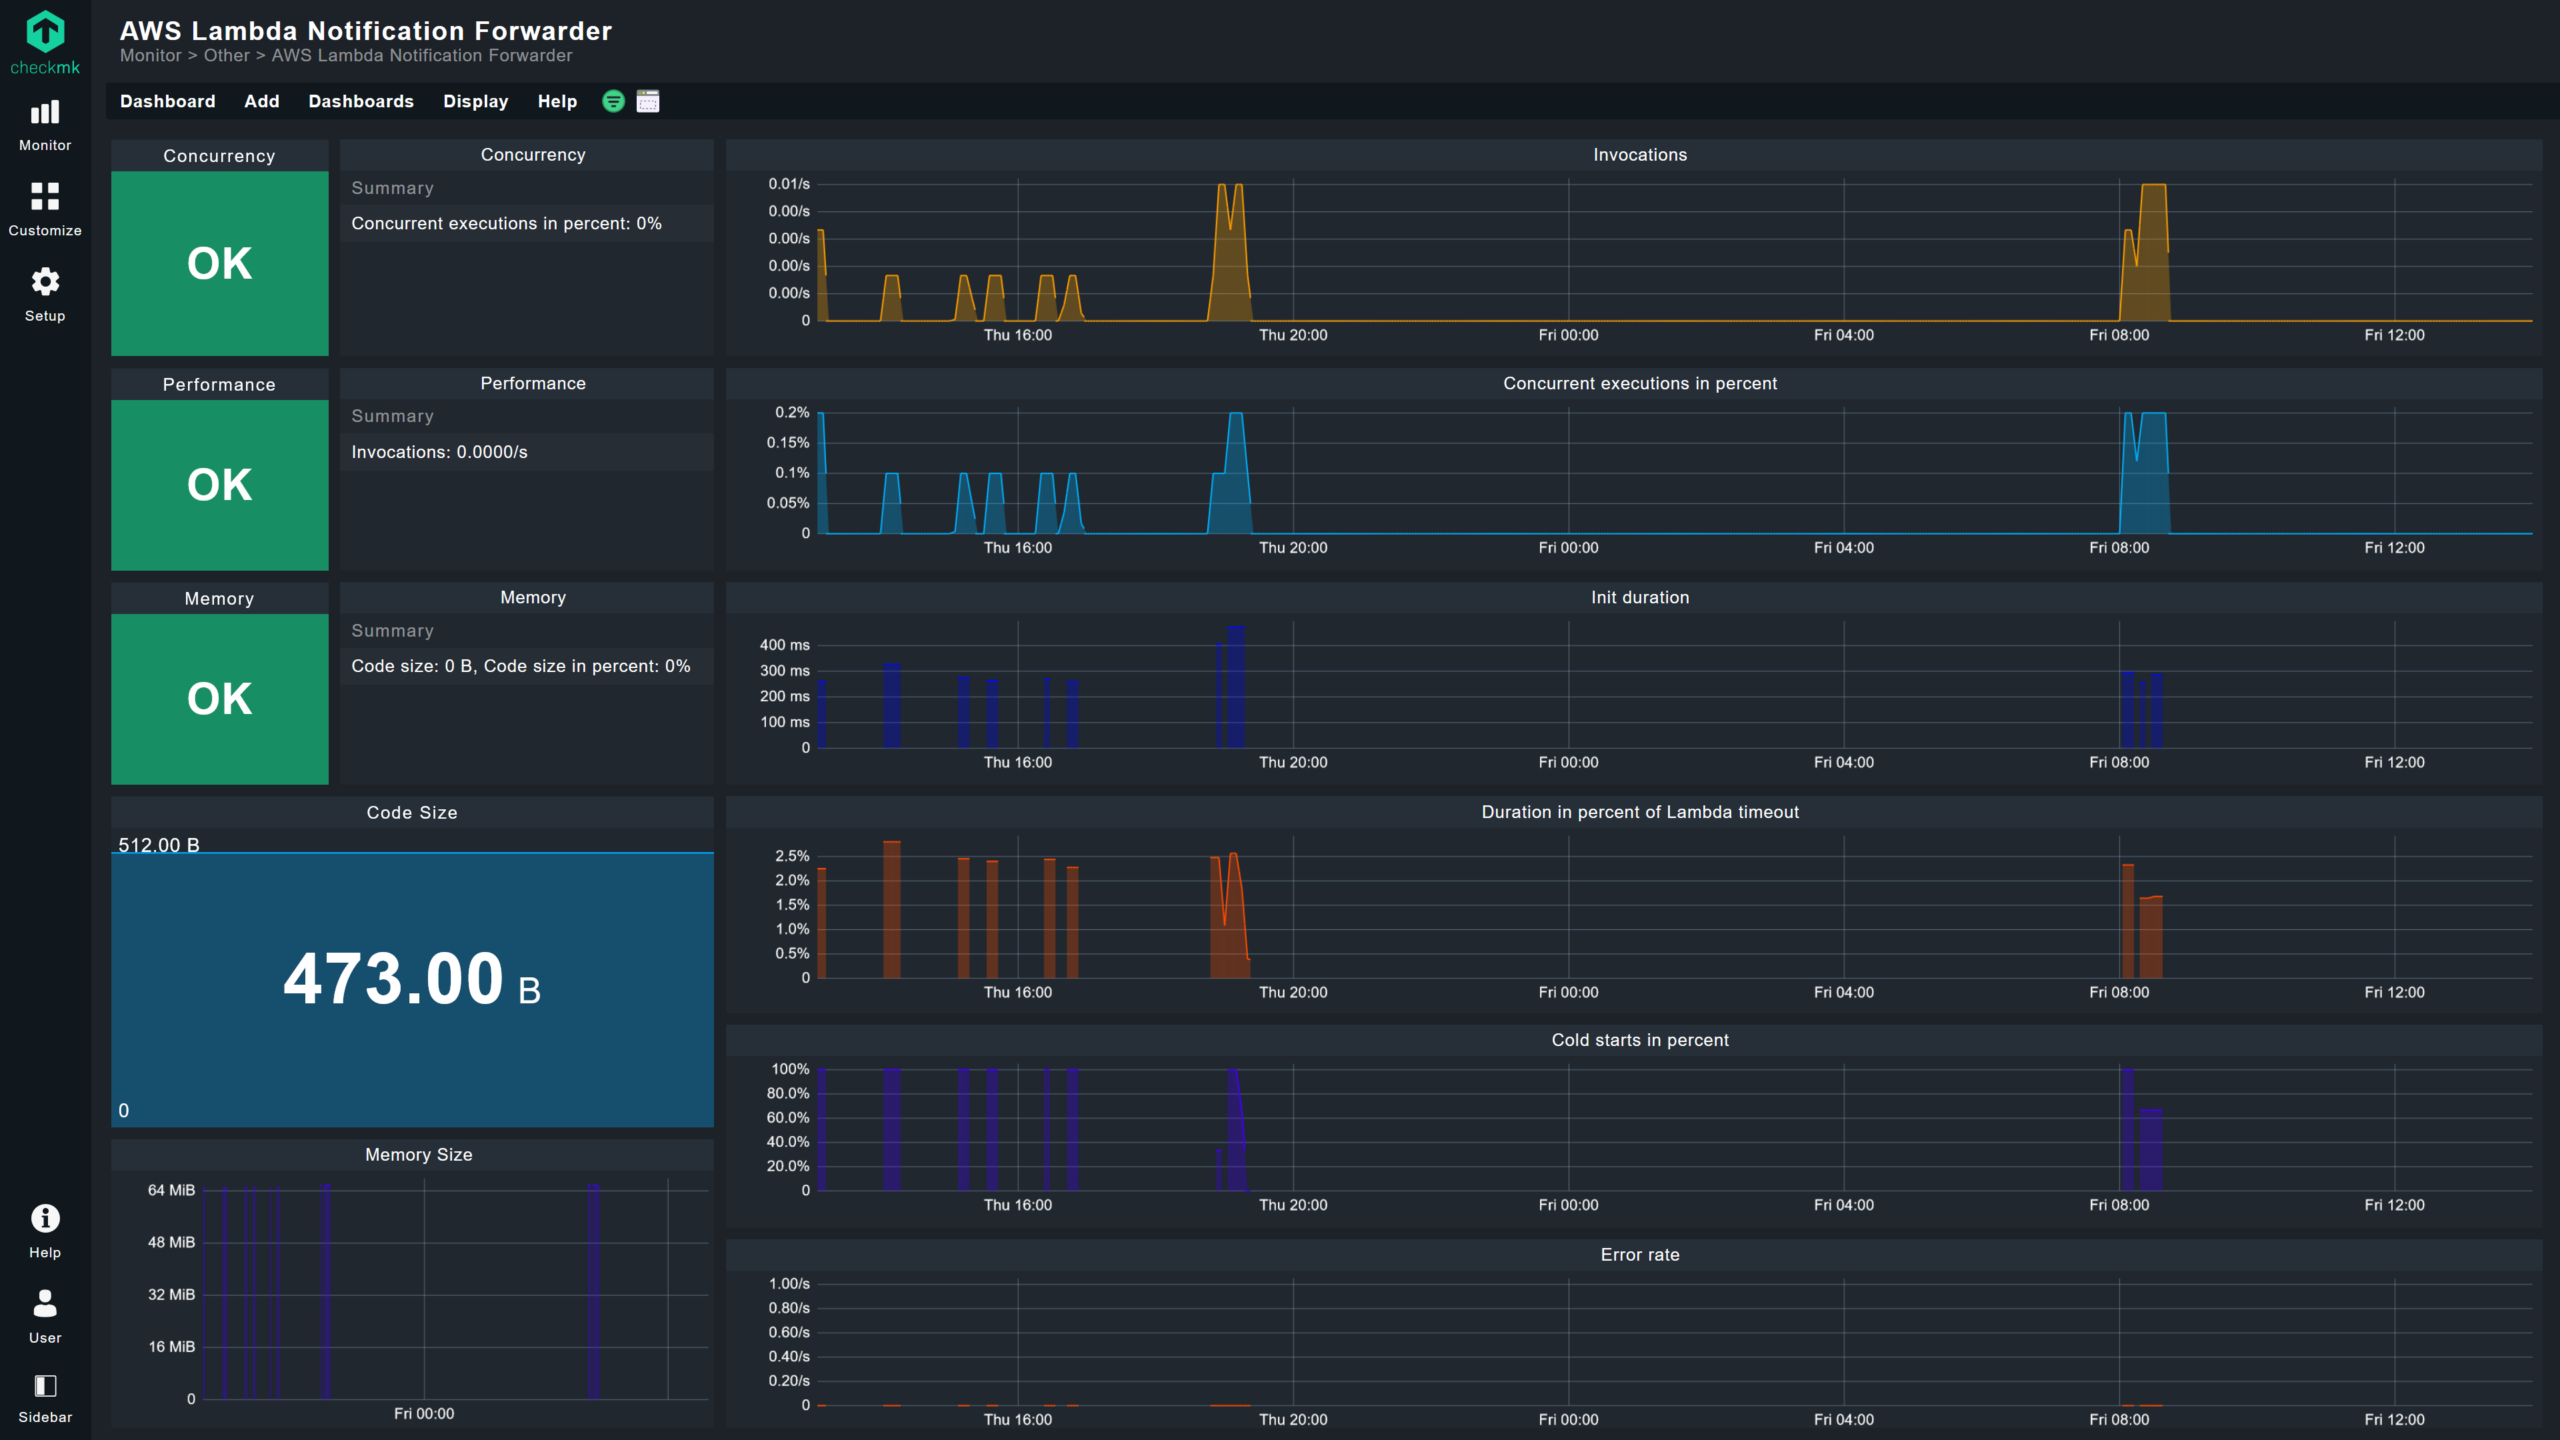This screenshot has height=1440, width=2560.
Task: Click the Error rate graph title
Action: pyautogui.click(x=1640, y=1255)
